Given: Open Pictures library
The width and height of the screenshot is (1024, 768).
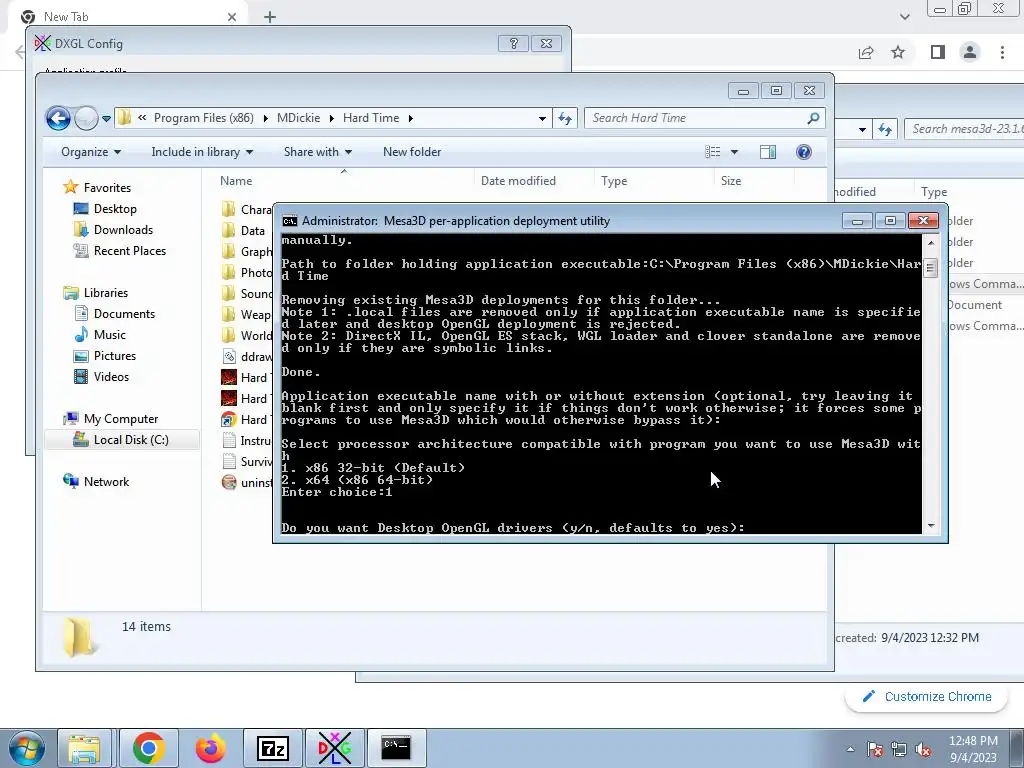Looking at the screenshot, I should click(x=114, y=356).
